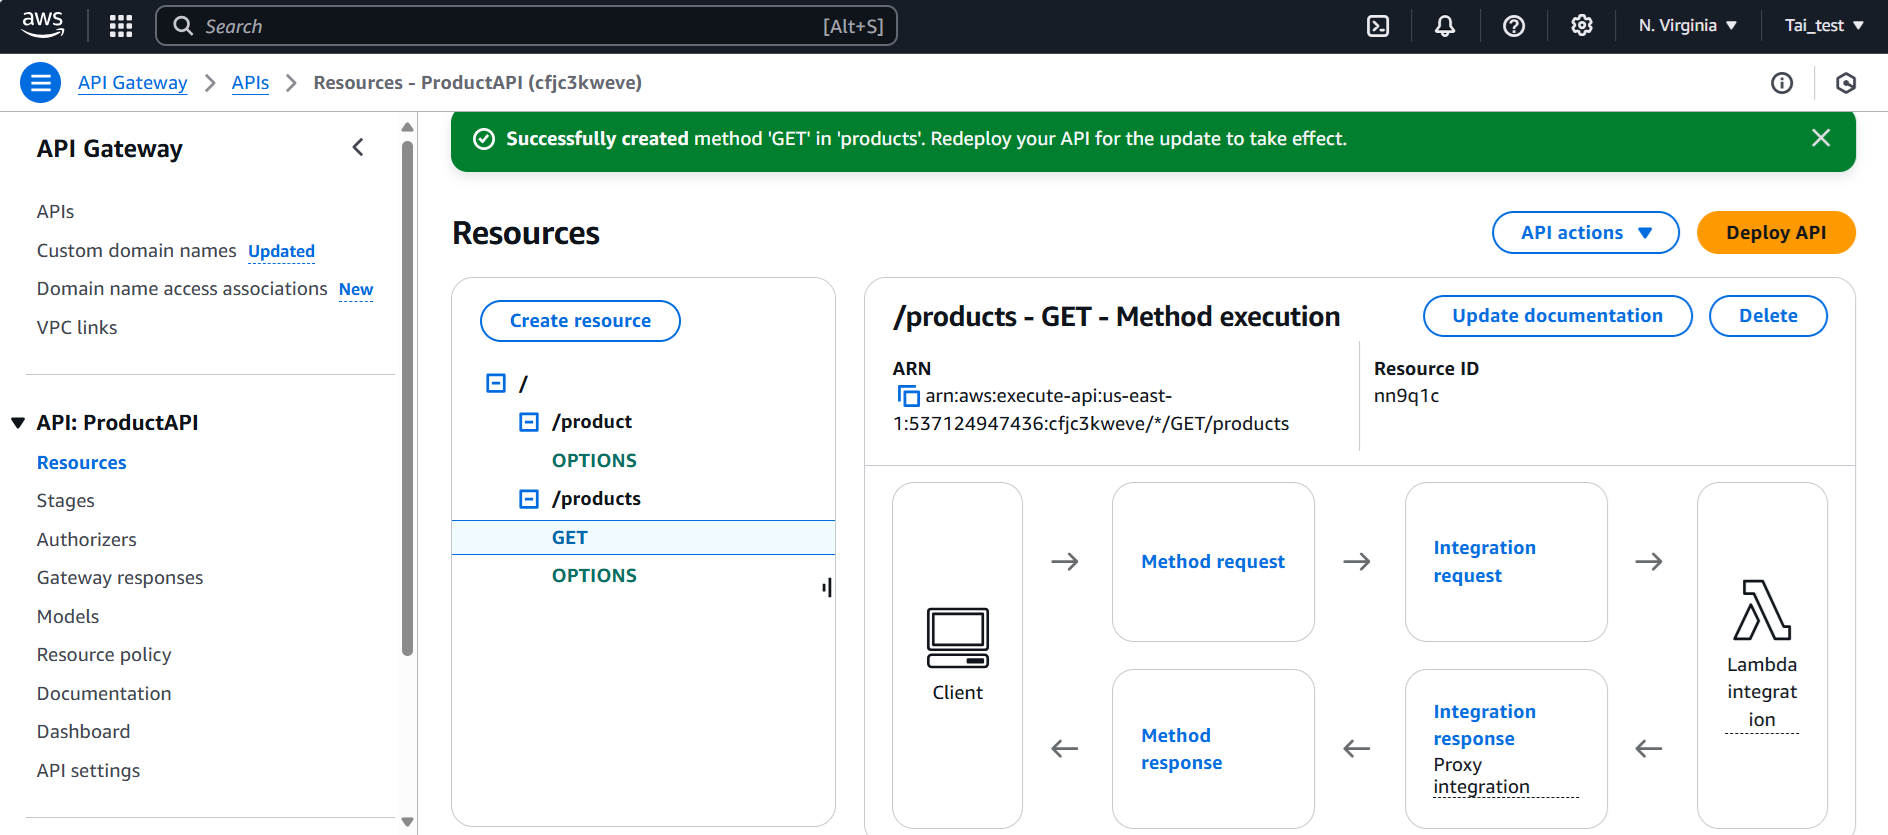Click the Deploy API button
Image resolution: width=1888 pixels, height=835 pixels.
(x=1776, y=233)
